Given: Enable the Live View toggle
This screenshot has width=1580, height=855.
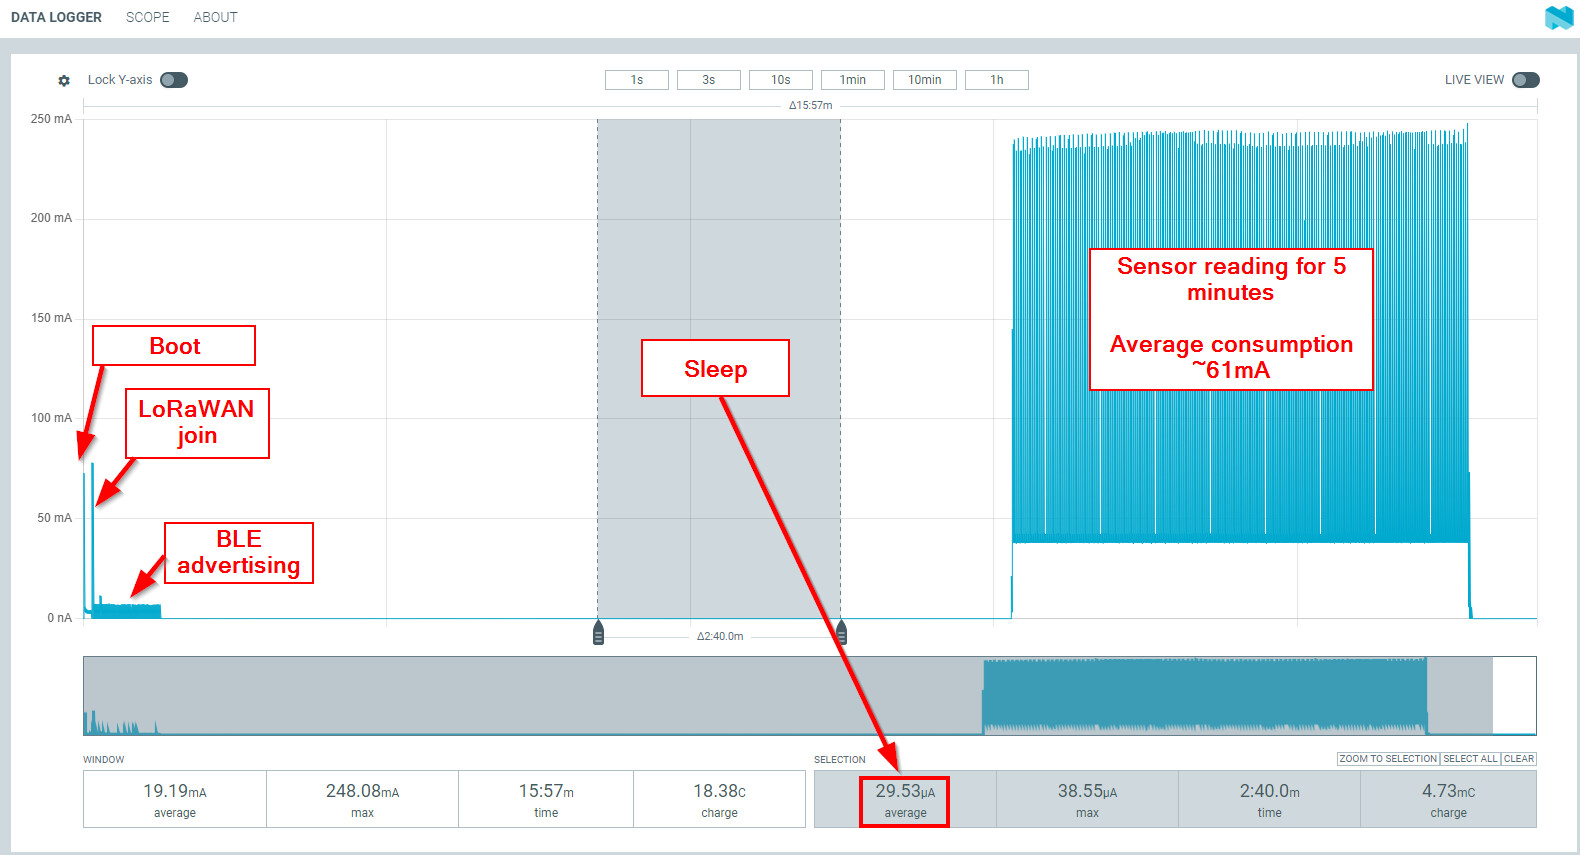Looking at the screenshot, I should [1525, 80].
